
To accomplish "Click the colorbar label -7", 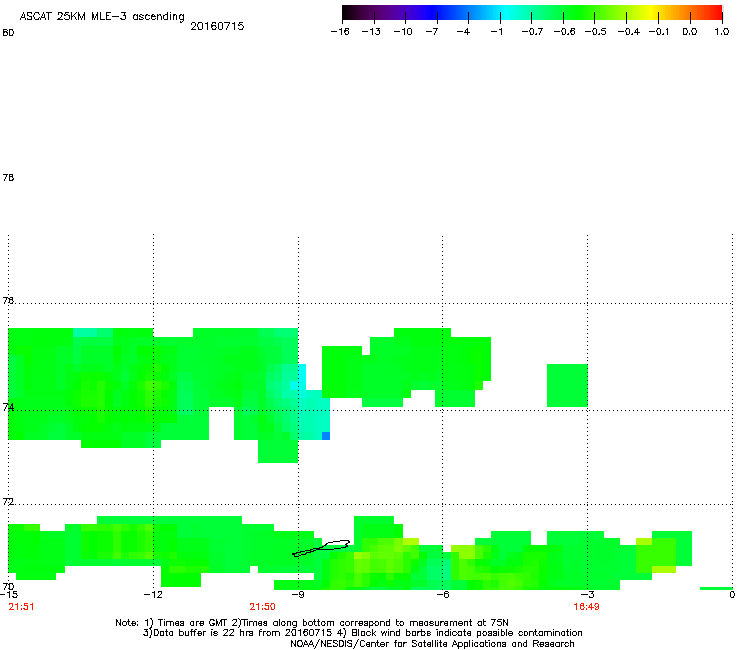I will click(x=431, y=32).
